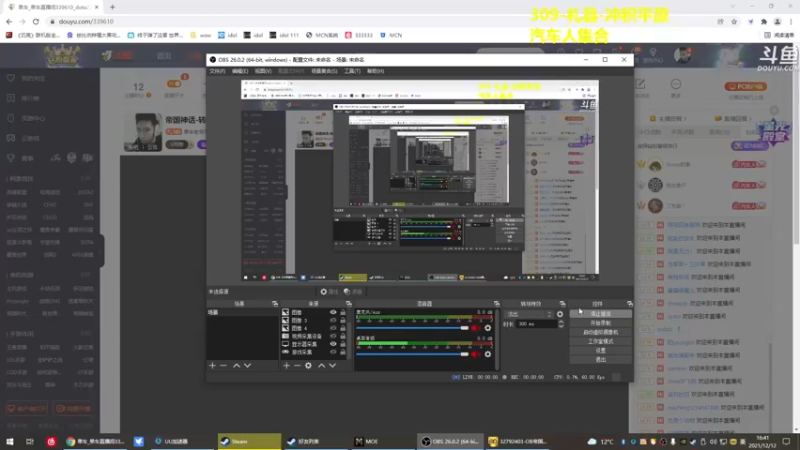
Task: Click the Start Virtual Camera button
Action: click(601, 332)
